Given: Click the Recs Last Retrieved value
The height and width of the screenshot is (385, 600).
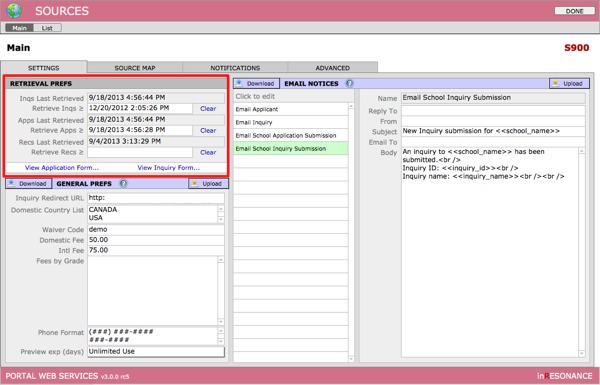Looking at the screenshot, I should tap(156, 141).
